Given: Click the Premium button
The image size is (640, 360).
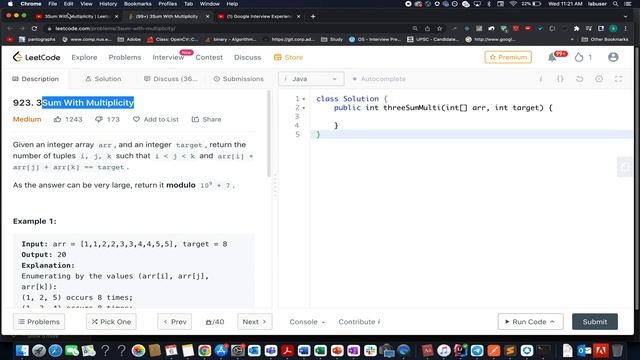Looking at the screenshot, I should coord(508,57).
